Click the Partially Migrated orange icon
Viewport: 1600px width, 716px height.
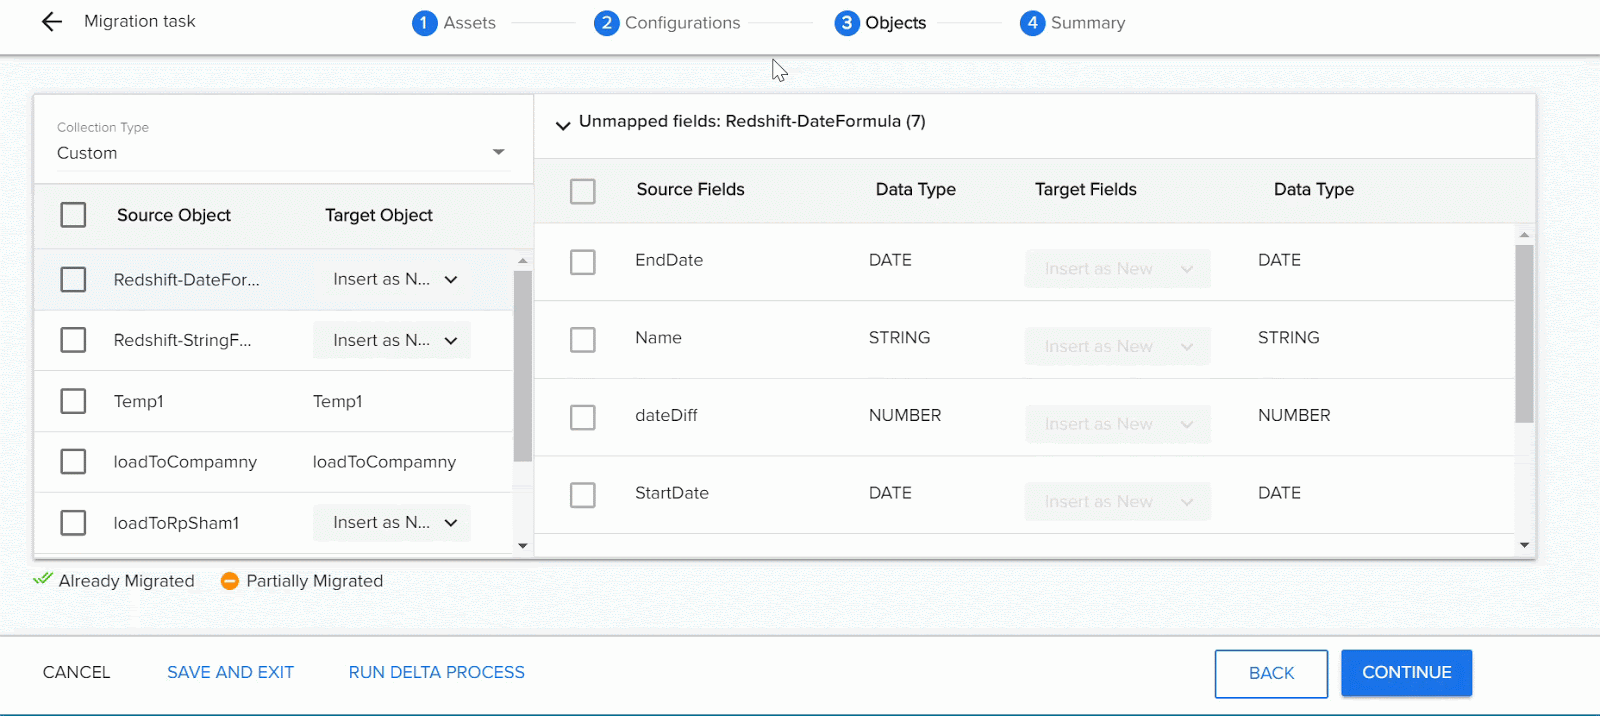pos(230,581)
